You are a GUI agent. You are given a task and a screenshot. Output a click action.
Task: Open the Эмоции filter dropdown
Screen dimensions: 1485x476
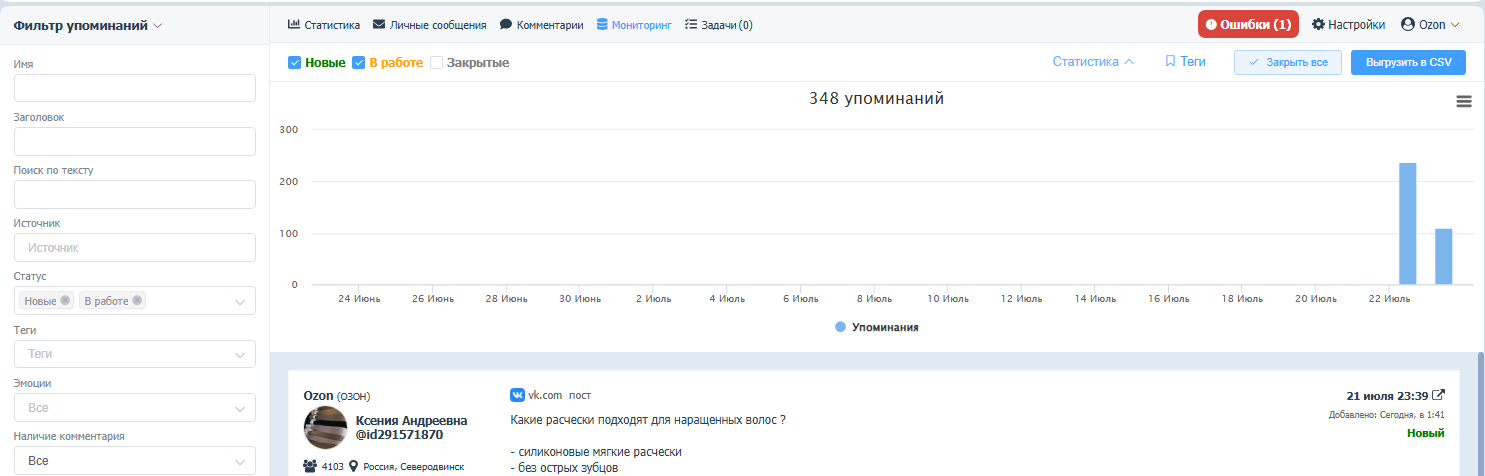(x=135, y=408)
